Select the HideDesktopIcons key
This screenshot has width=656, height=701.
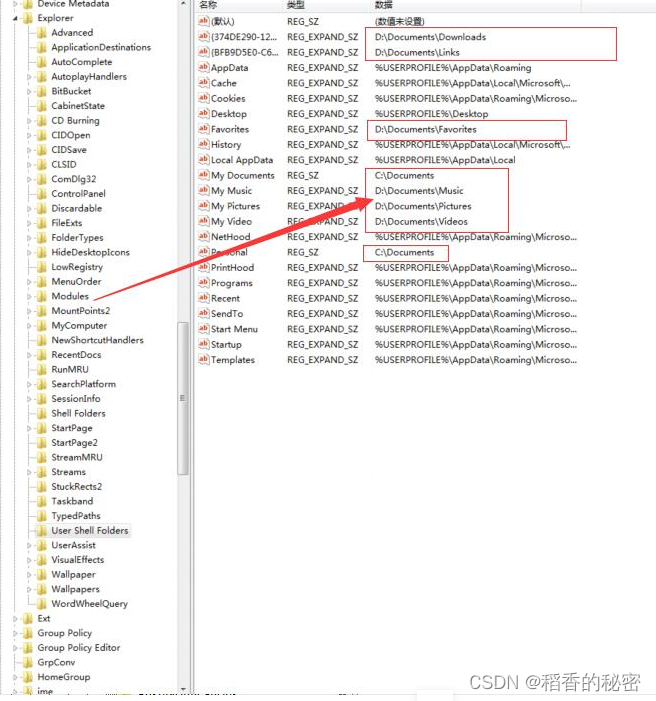tap(90, 252)
